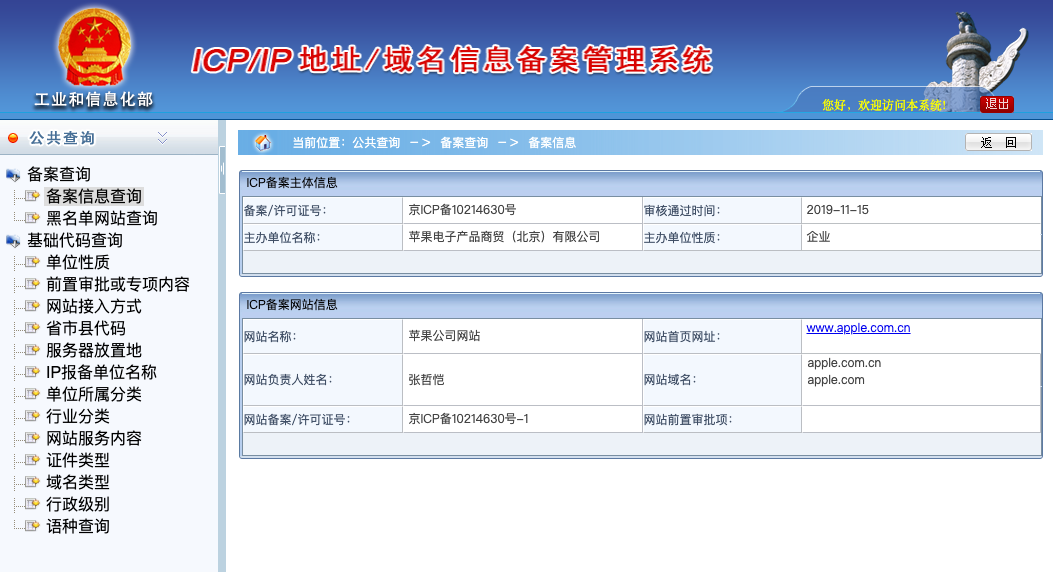Click the 您好，欢迎访问本系统! greeting
1053x572 pixels.
pyautogui.click(x=884, y=105)
